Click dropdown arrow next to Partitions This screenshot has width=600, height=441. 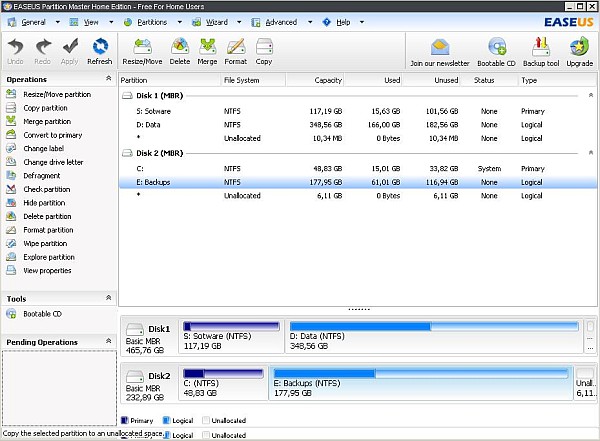tap(179, 22)
